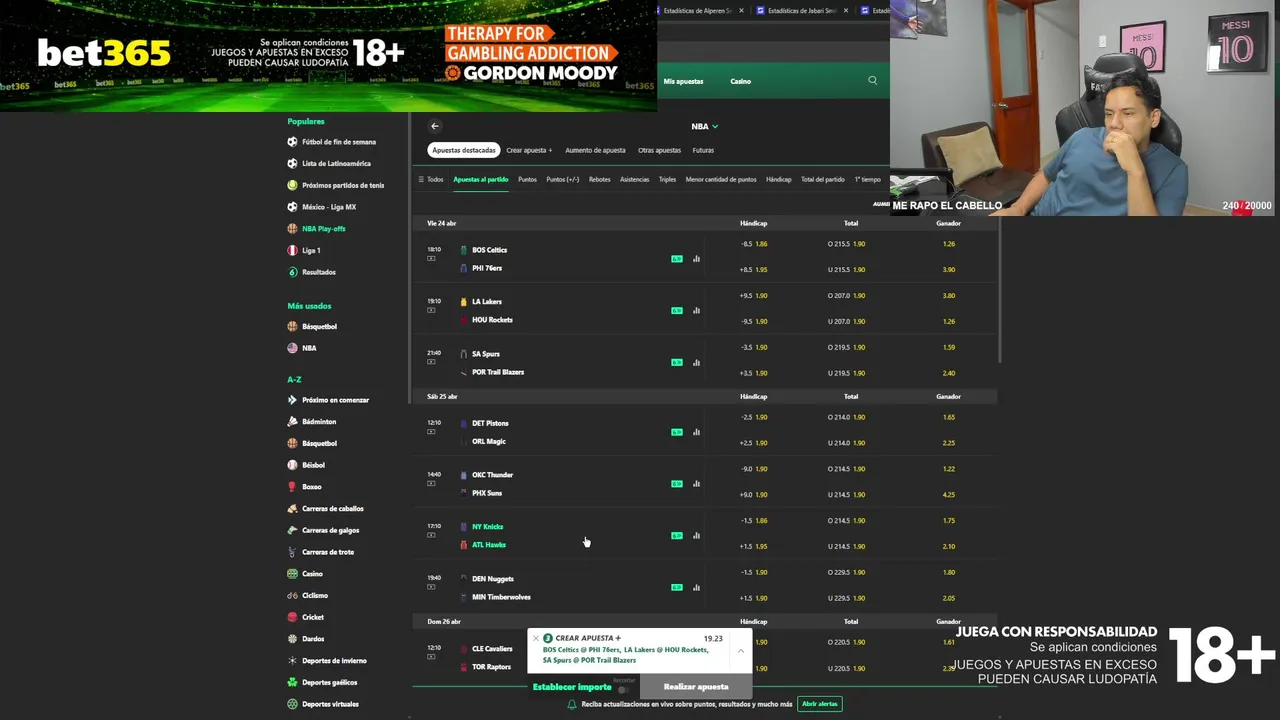1280x720 pixels.
Task: Open Próximo en comenzar in sidebar
Action: [335, 400]
